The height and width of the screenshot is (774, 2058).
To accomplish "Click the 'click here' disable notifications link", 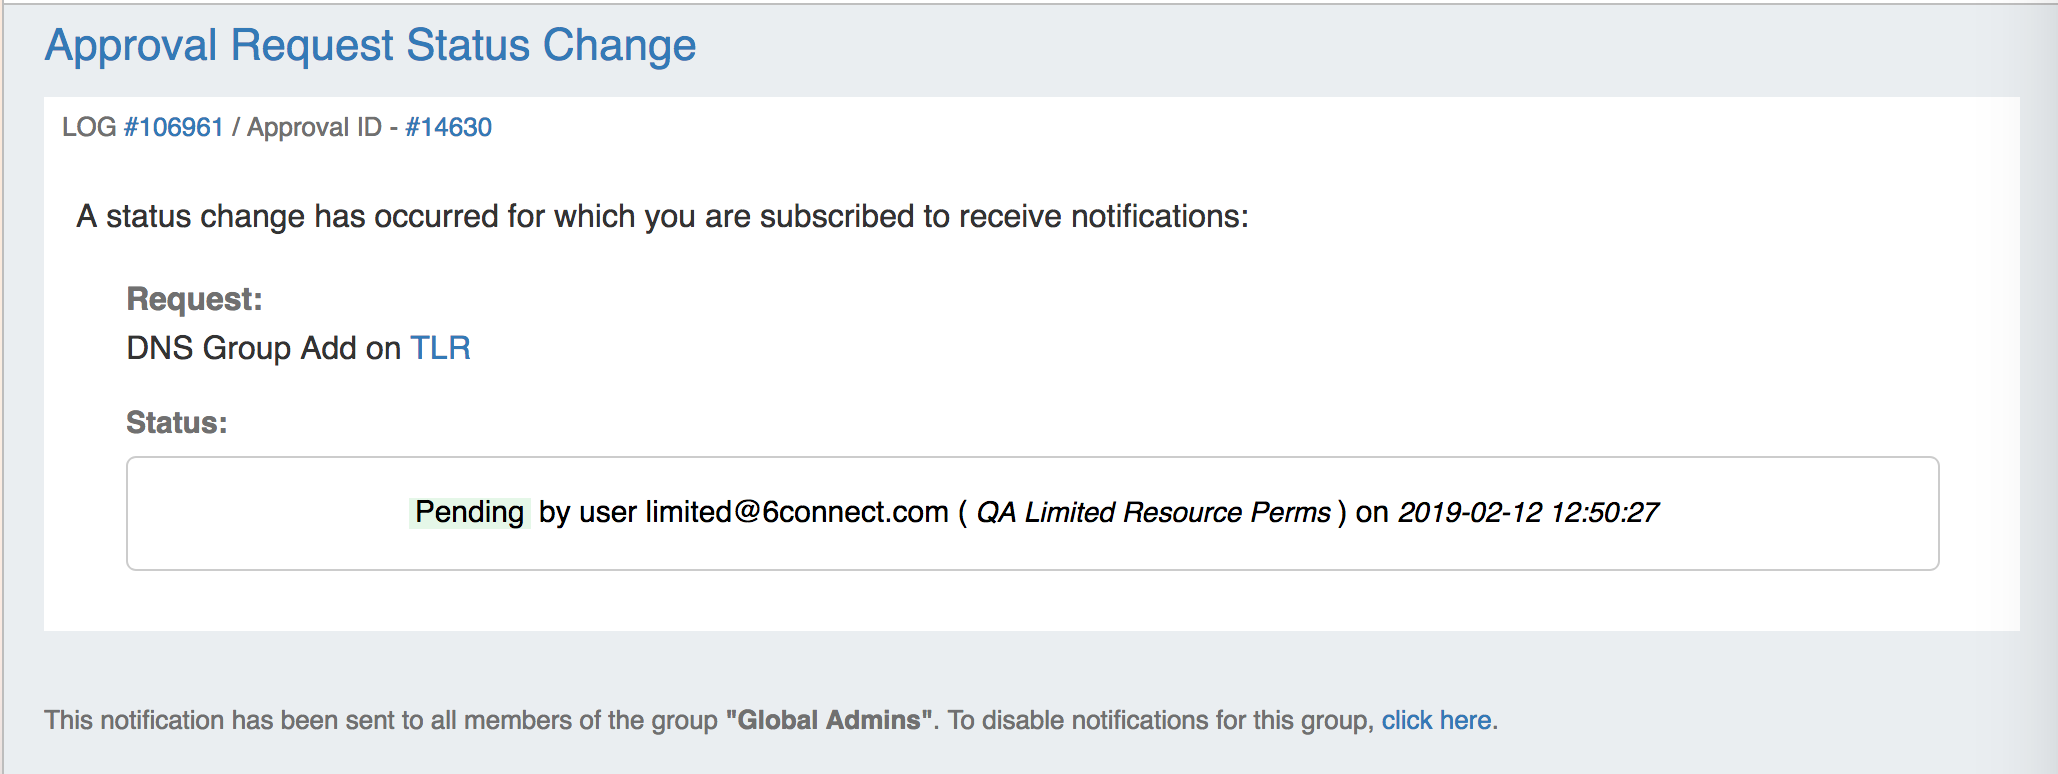I will click(x=1436, y=720).
